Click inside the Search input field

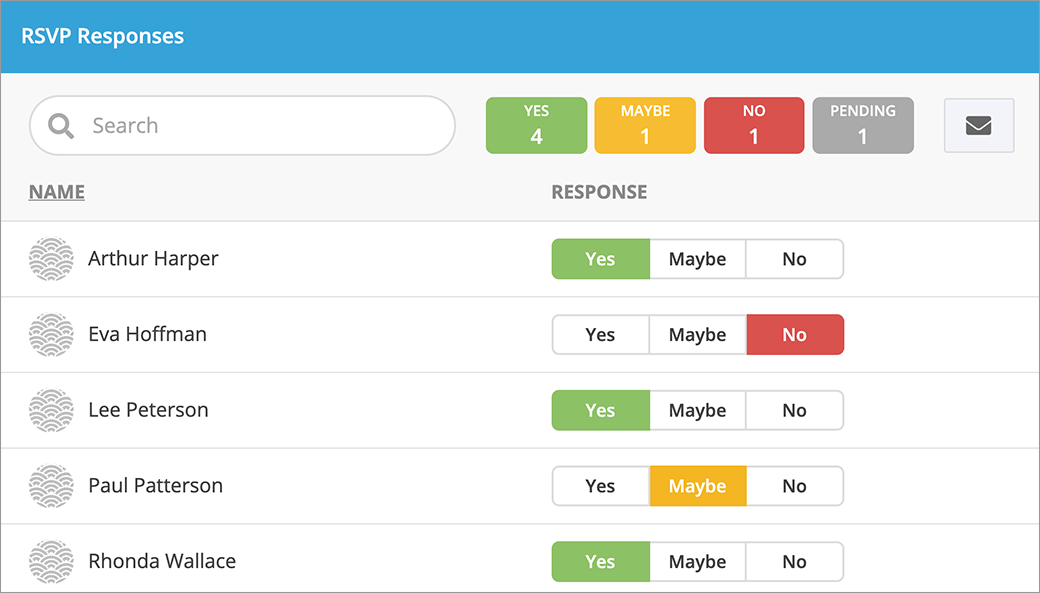(260, 126)
